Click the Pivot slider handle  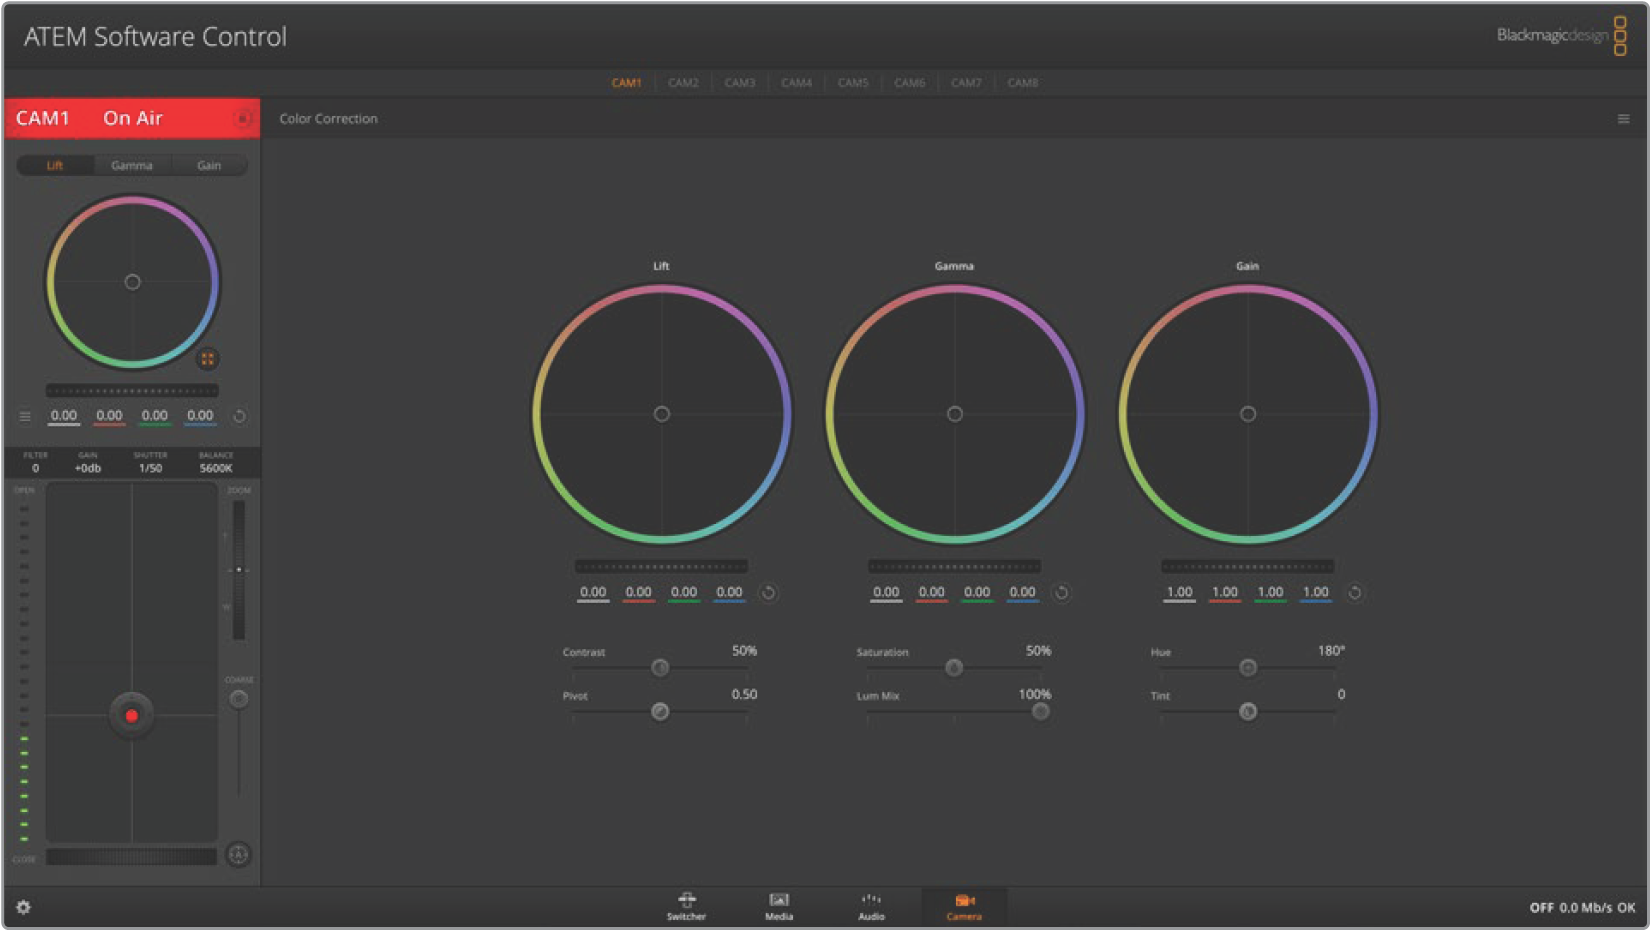[660, 712]
